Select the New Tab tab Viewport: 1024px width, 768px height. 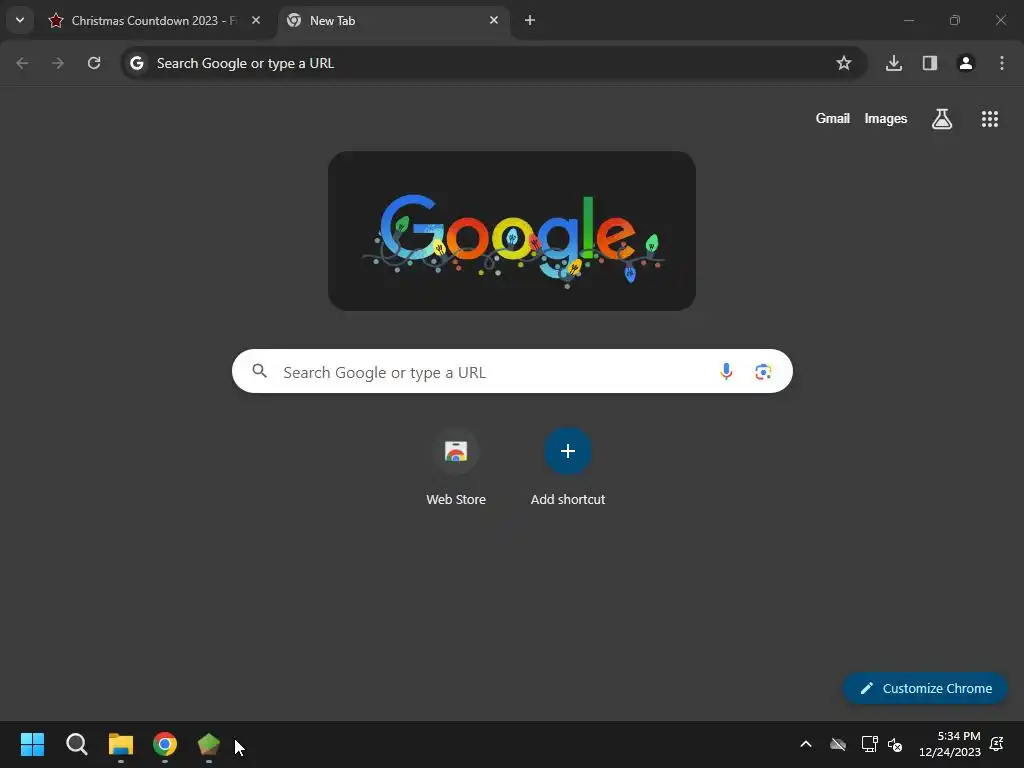pos(393,21)
